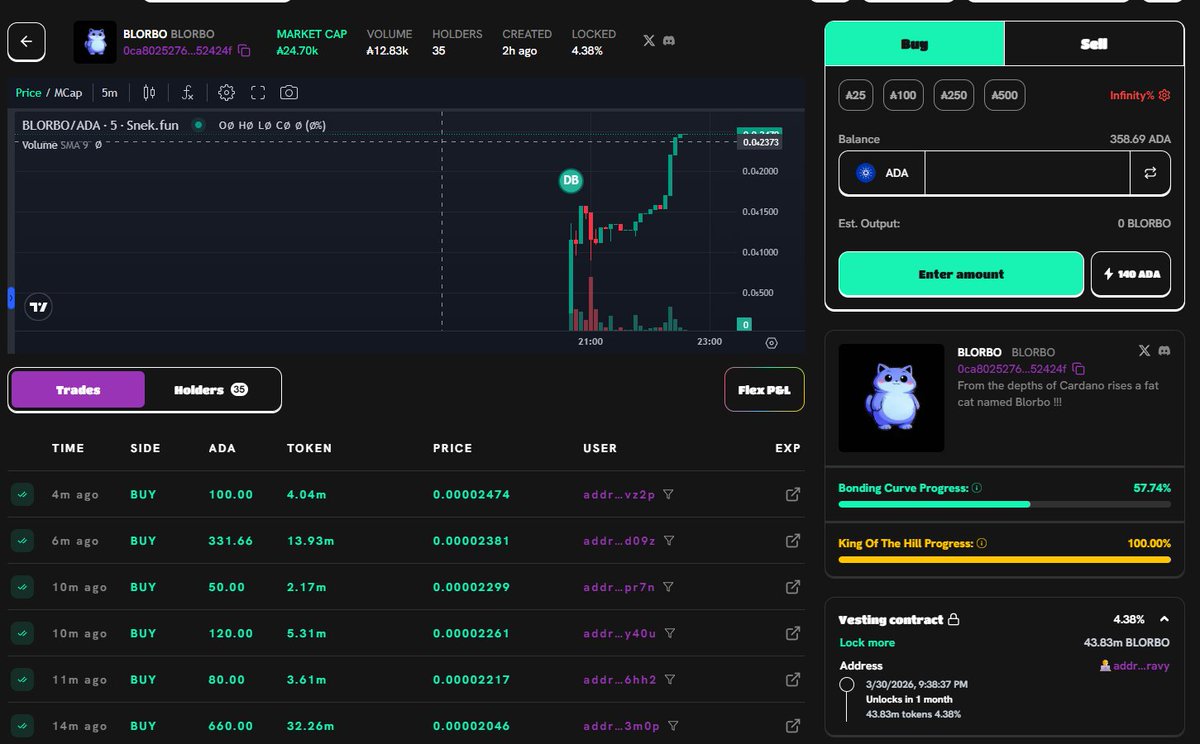
Task: Click the 0.00002474 price cell
Action: [x=471, y=494]
